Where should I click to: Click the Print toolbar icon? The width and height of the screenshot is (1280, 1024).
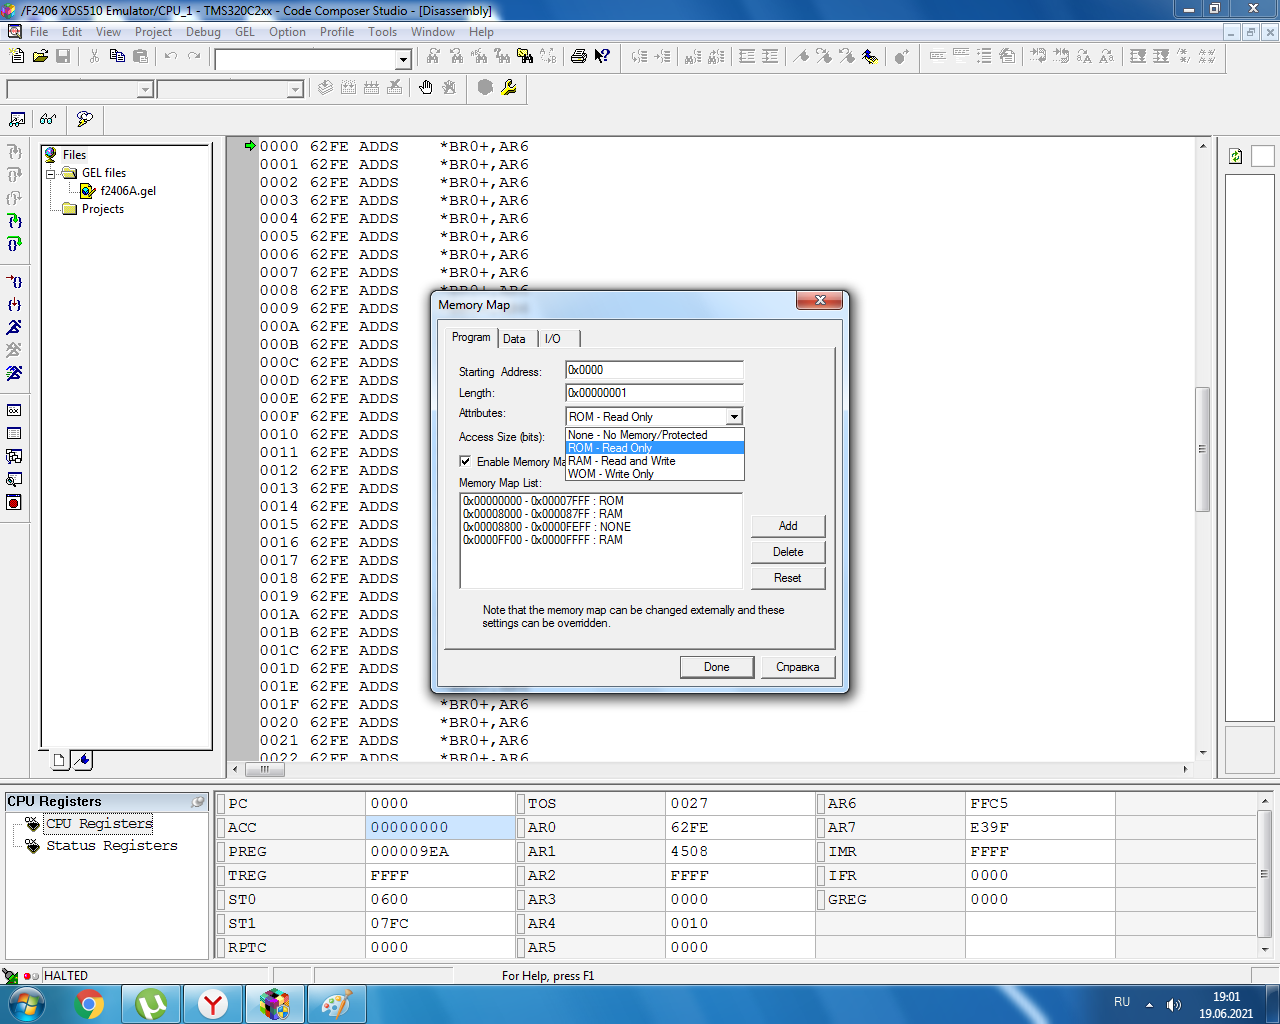click(x=579, y=57)
